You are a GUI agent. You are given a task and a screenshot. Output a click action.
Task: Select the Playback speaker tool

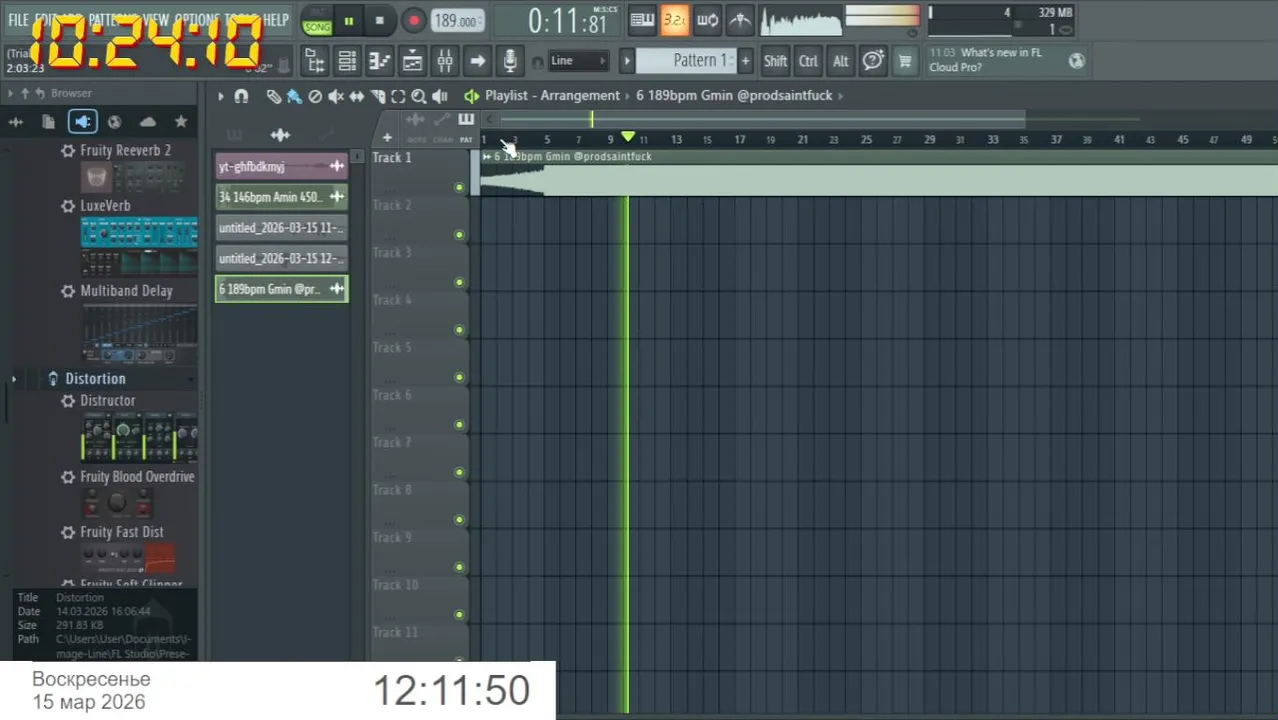point(439,96)
